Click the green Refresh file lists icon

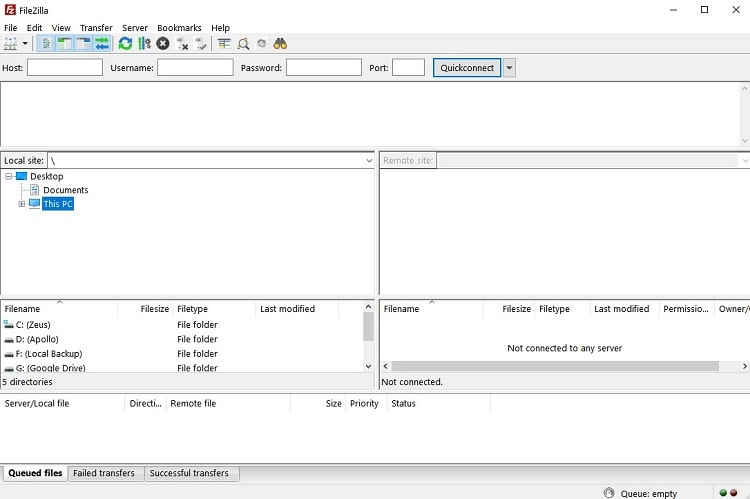[125, 44]
